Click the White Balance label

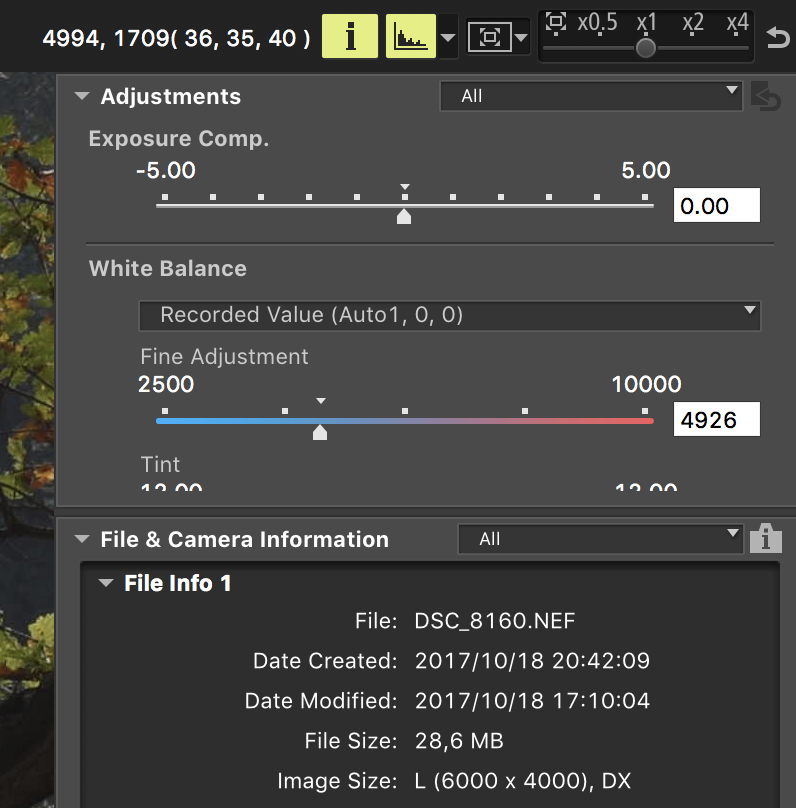167,268
